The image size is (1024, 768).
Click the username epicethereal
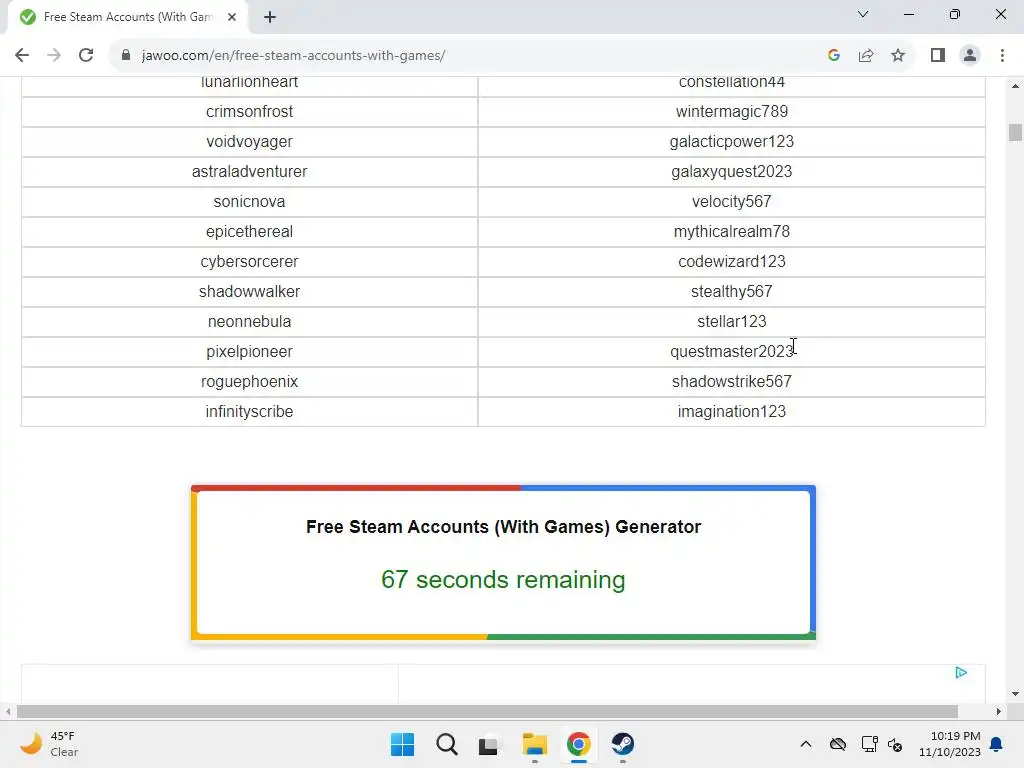point(249,232)
